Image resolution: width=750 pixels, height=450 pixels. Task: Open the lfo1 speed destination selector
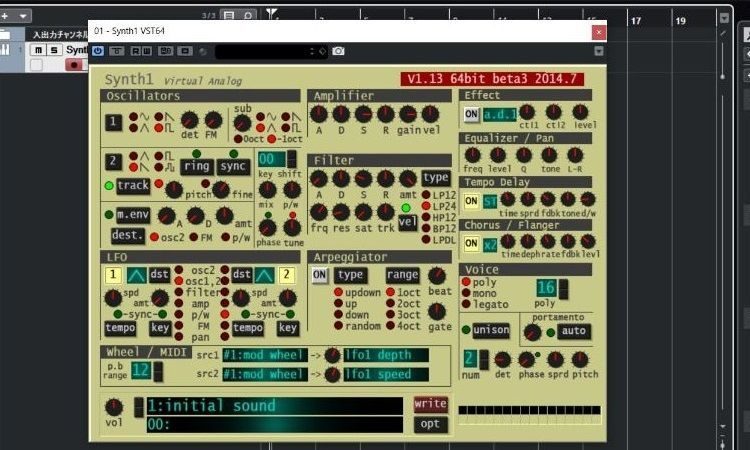click(x=386, y=374)
